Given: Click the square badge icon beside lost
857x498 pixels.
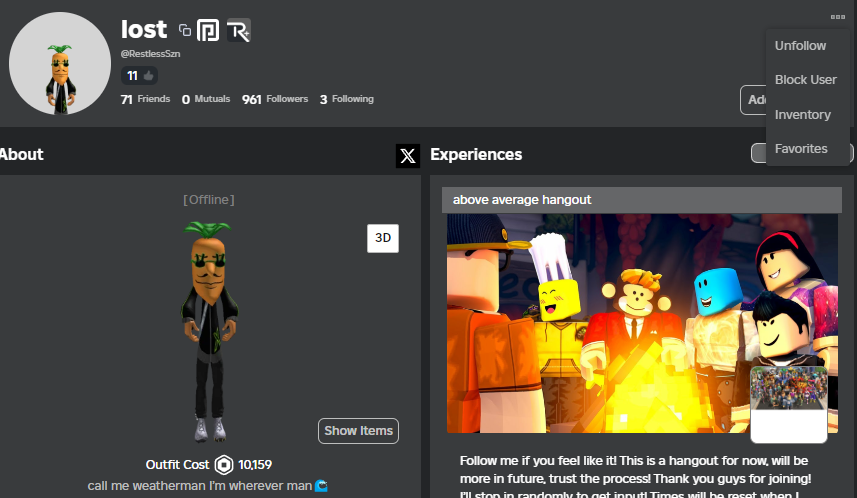Looking at the screenshot, I should [208, 30].
